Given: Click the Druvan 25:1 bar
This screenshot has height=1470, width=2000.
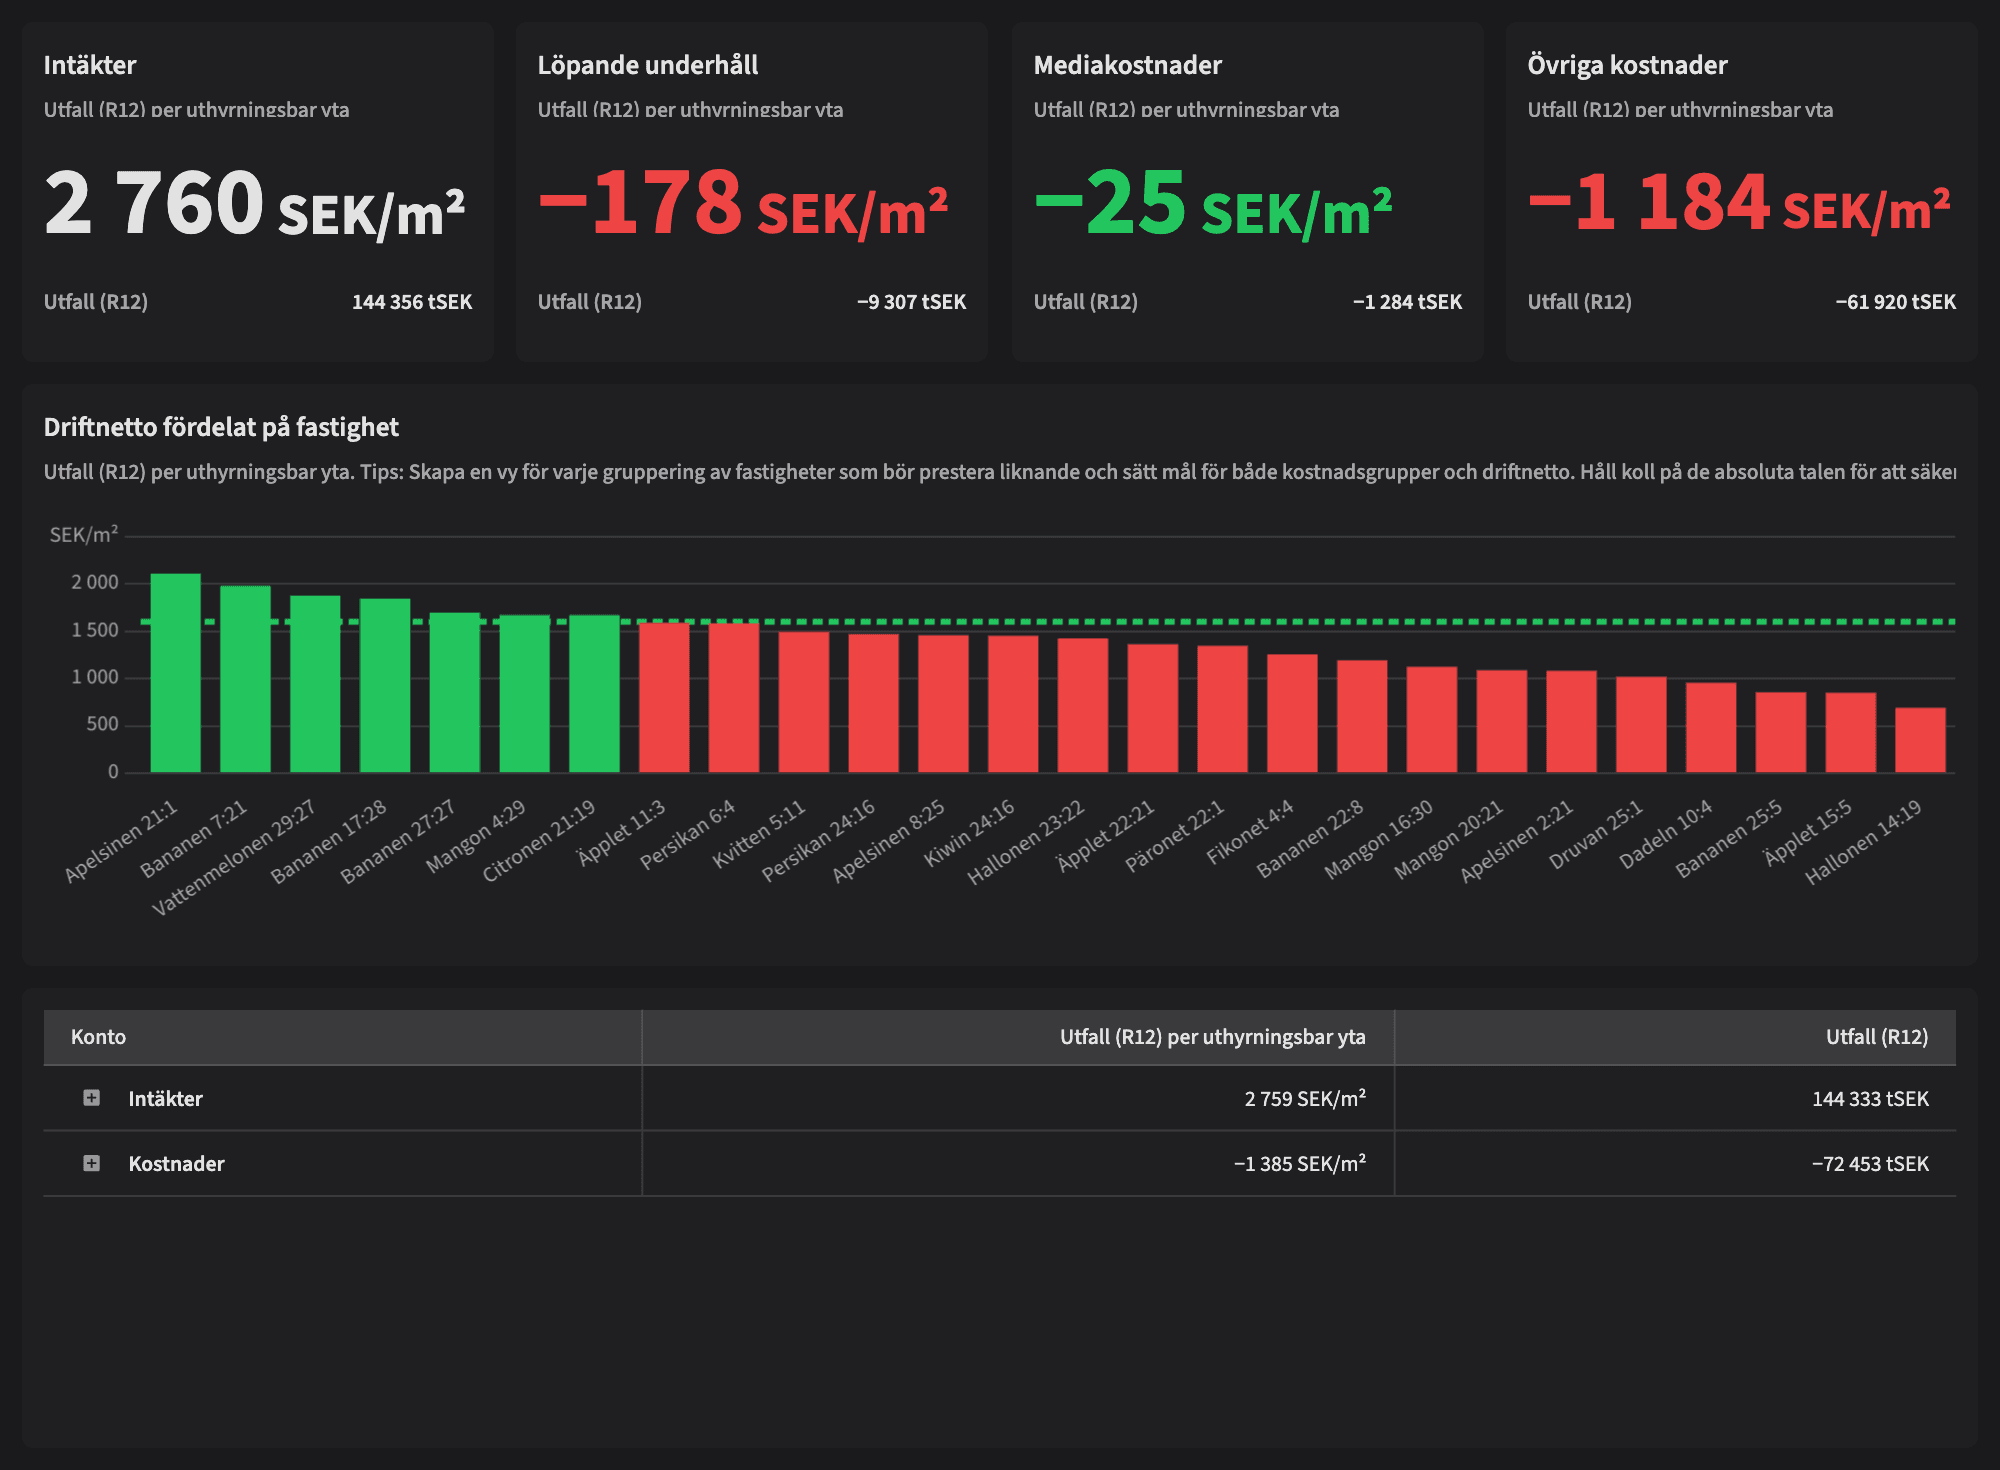Looking at the screenshot, I should [1641, 725].
